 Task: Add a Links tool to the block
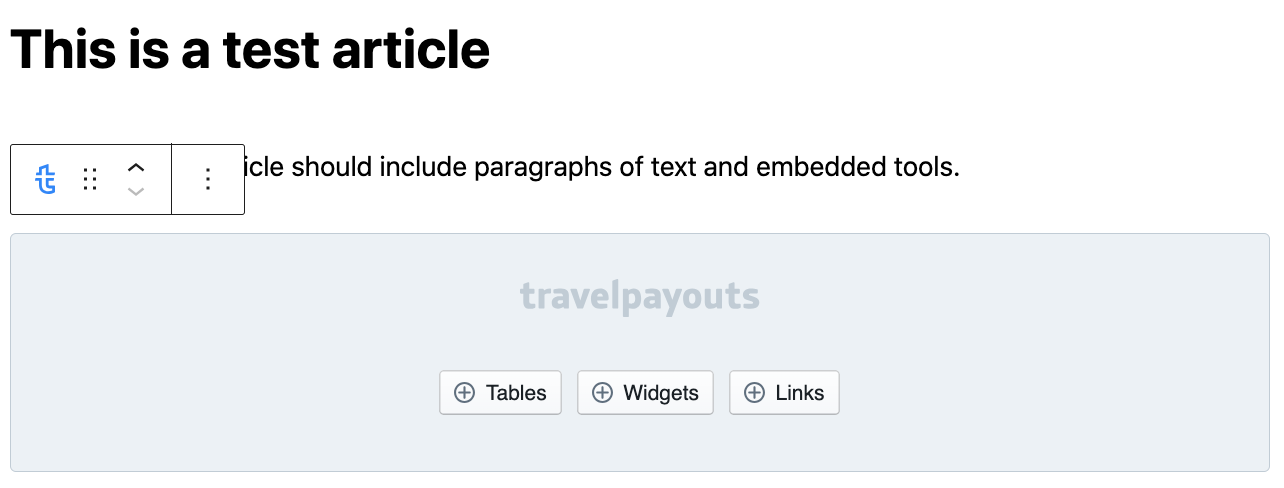coord(784,393)
